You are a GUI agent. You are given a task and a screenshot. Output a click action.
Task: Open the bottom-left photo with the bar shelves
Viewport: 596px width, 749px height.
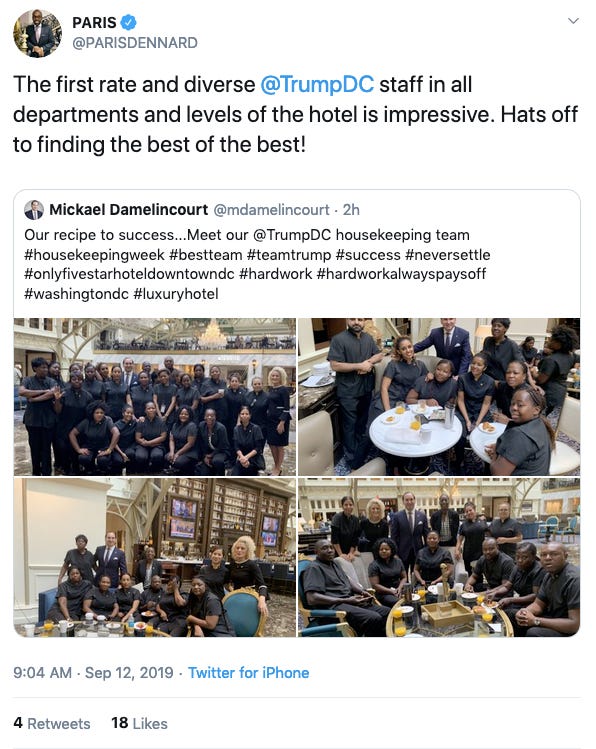(x=155, y=557)
